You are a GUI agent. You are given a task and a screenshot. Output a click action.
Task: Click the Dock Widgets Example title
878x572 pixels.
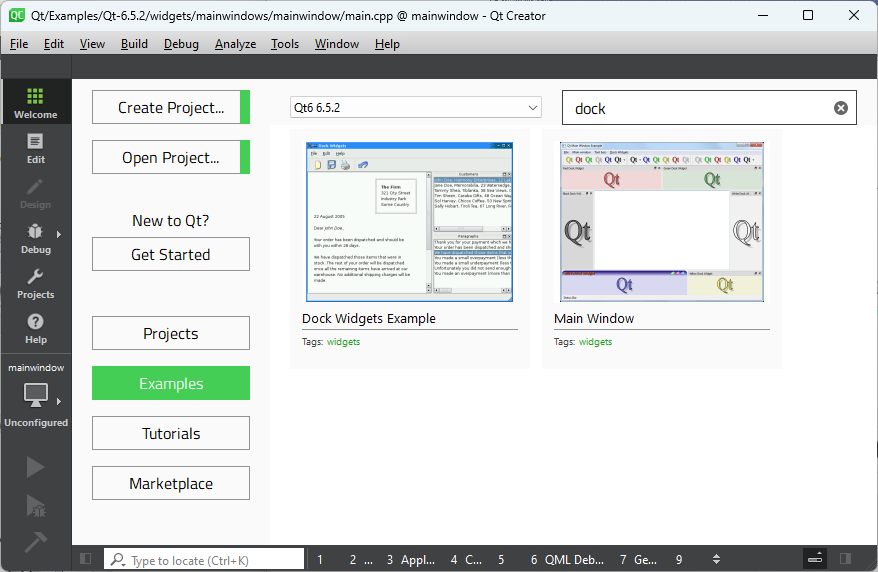point(368,318)
